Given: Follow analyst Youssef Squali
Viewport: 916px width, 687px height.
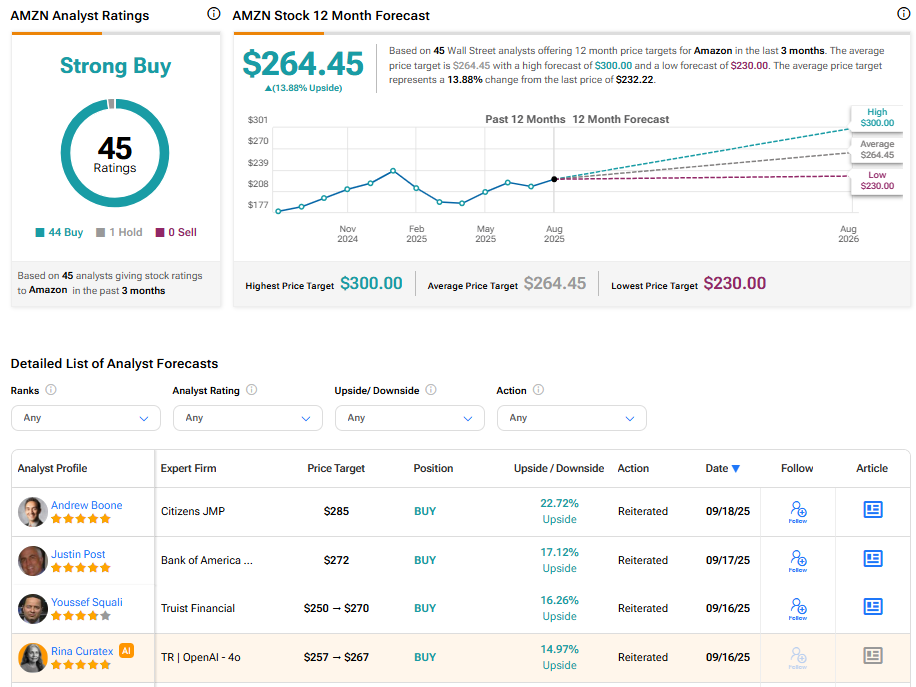Looking at the screenshot, I should [797, 608].
